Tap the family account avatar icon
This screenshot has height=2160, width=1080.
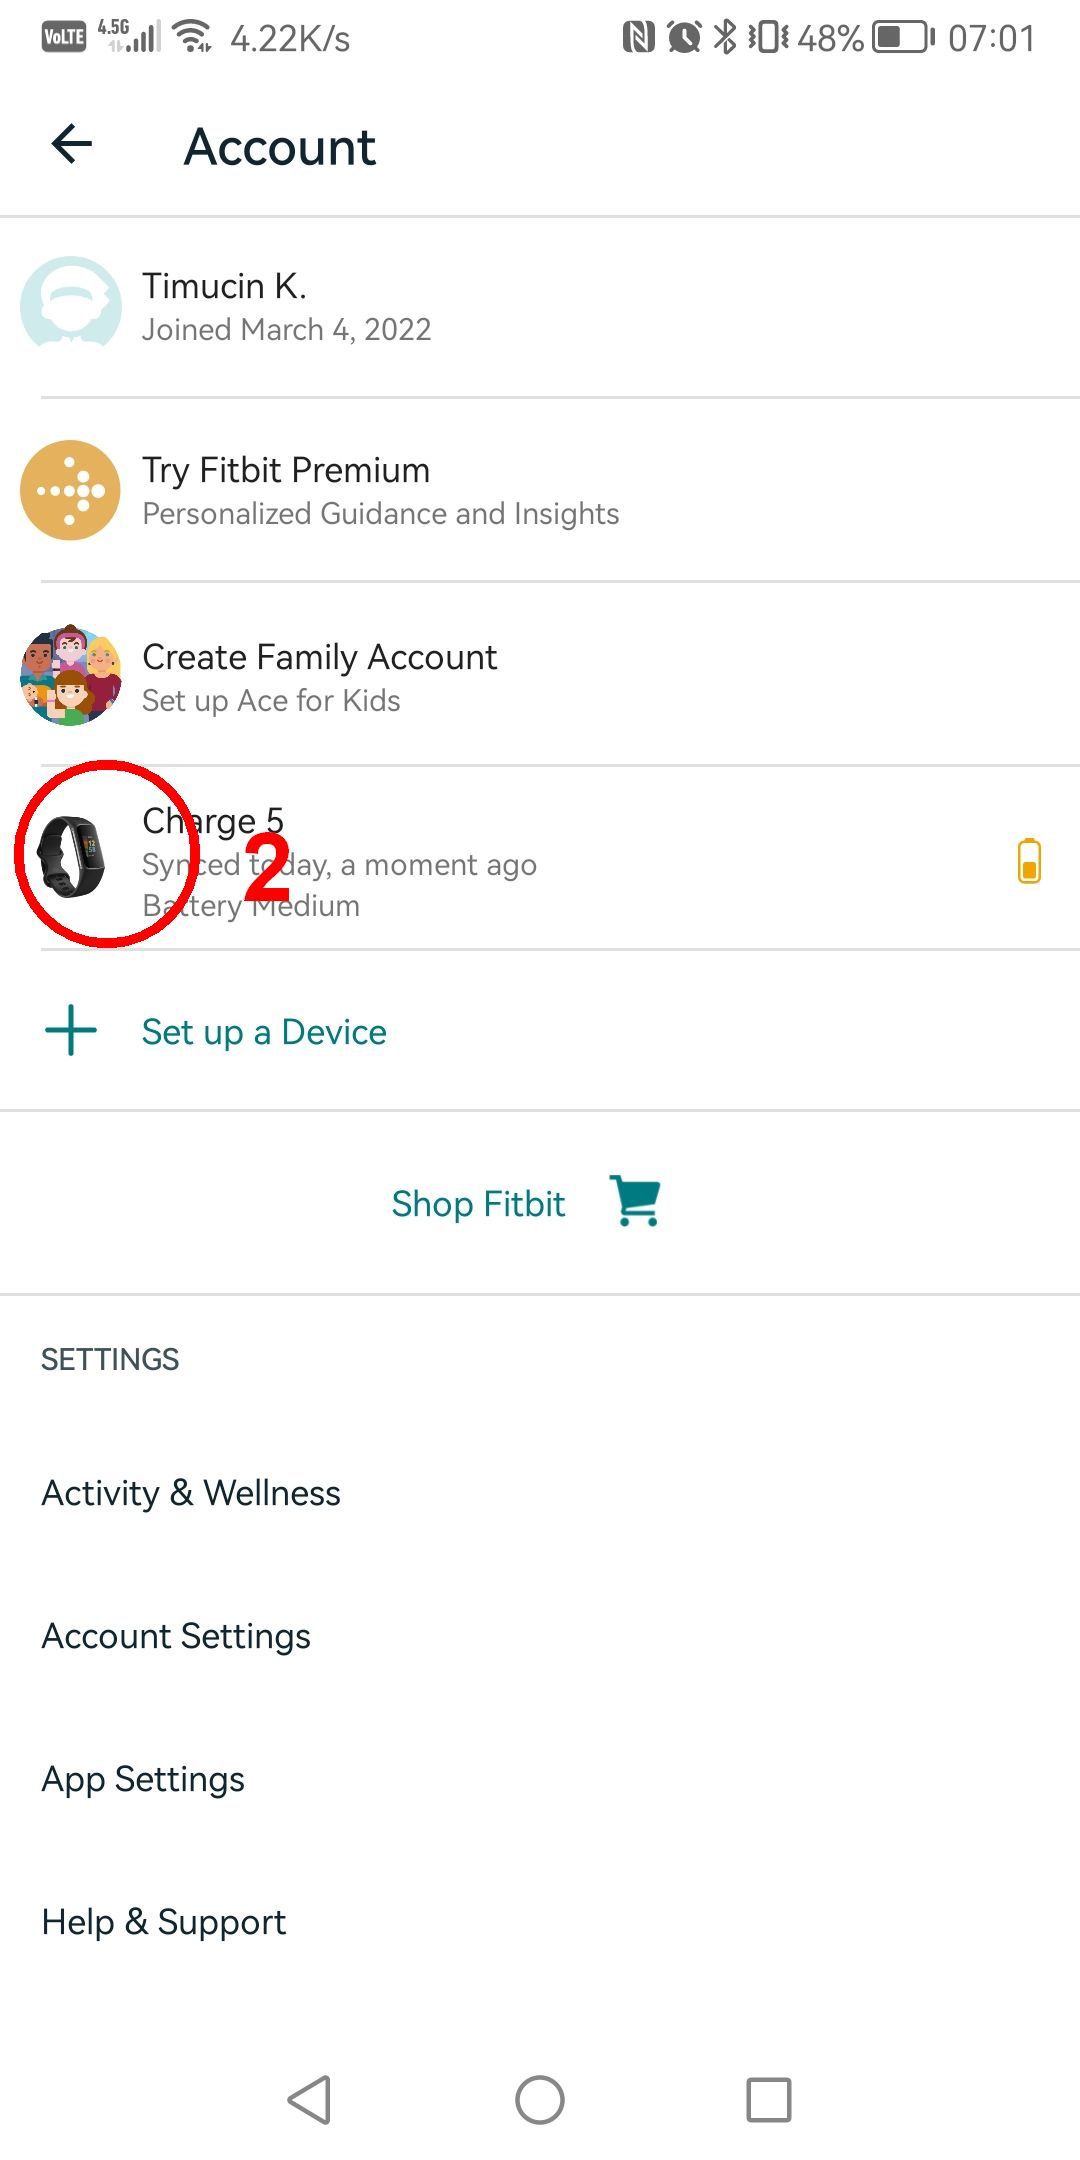point(71,675)
